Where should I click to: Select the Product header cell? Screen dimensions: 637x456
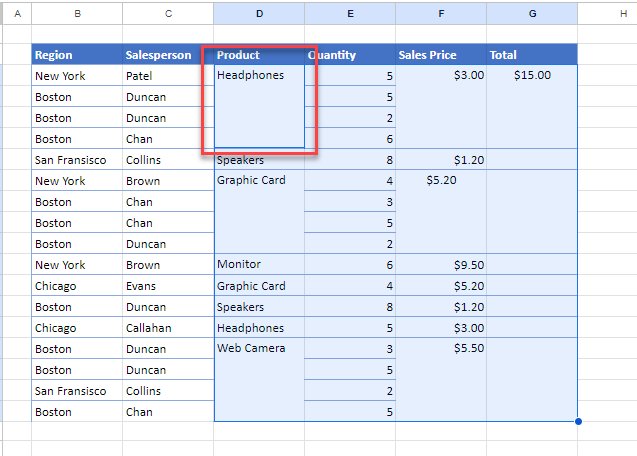click(259, 55)
